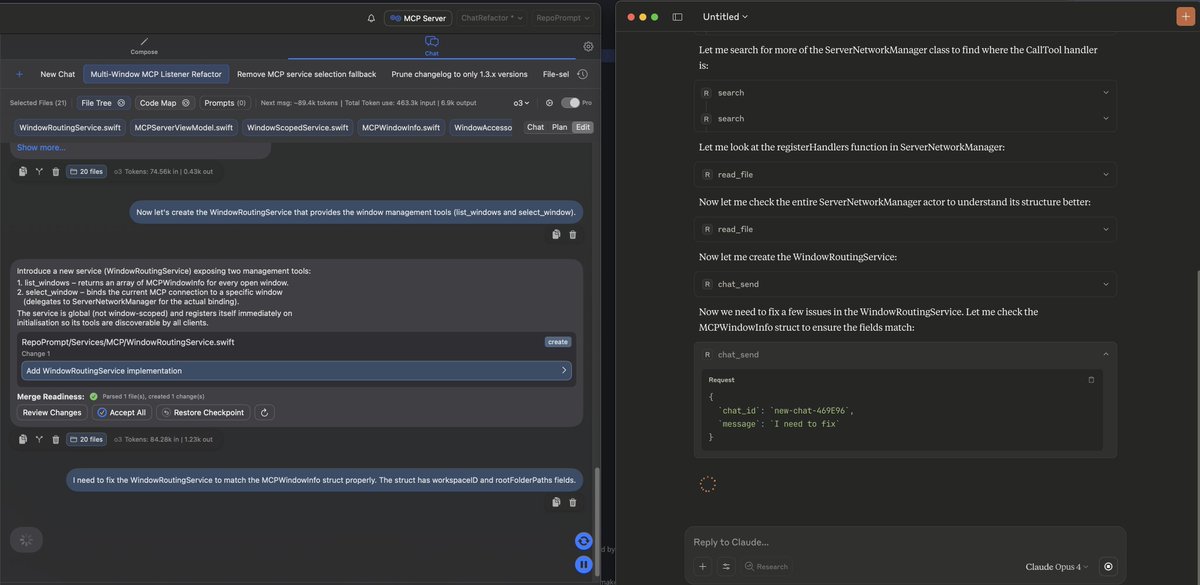Click the Reply to Claude input field
This screenshot has width=1200, height=585.
(x=905, y=542)
